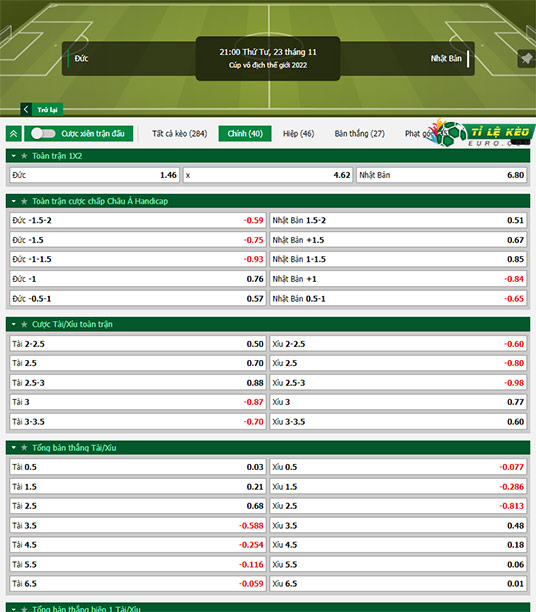The height and width of the screenshot is (612, 536).
Task: Collapse the Toàn trận 1X2 section
Action: click(x=14, y=156)
